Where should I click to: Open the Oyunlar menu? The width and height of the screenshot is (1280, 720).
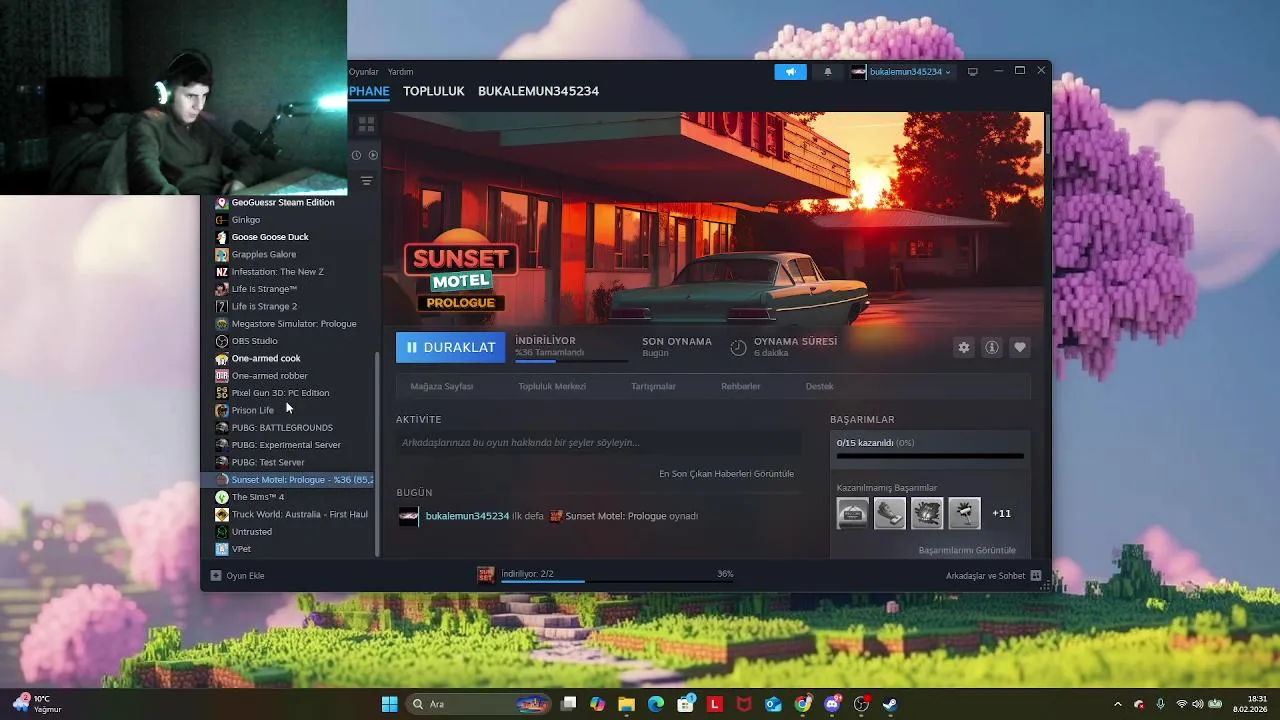coord(364,72)
